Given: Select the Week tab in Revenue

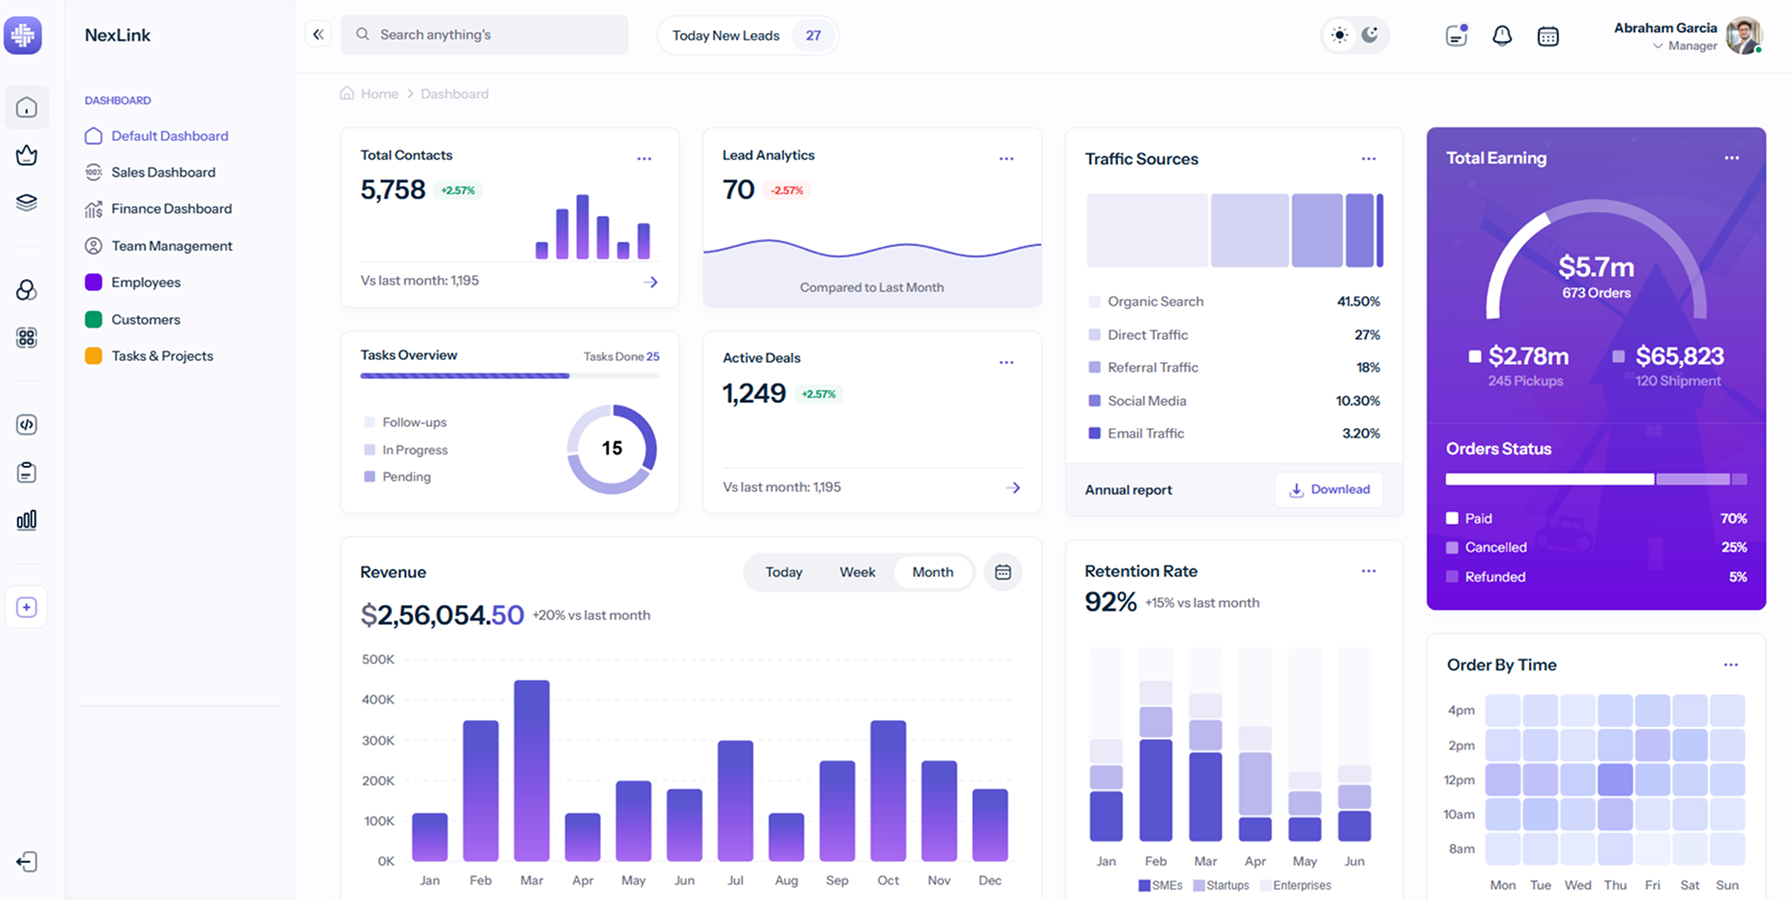Looking at the screenshot, I should click(x=857, y=572).
